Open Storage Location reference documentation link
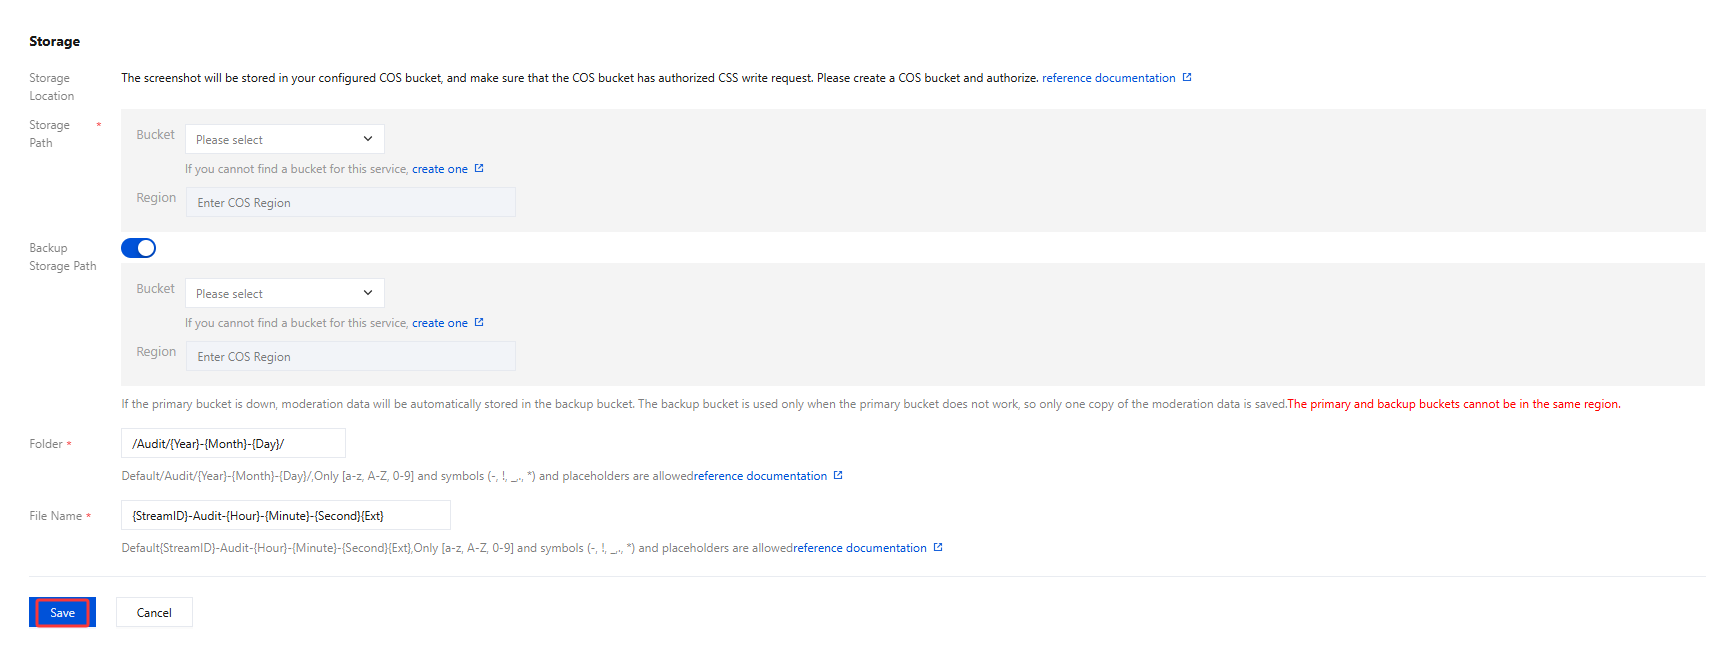 click(x=1108, y=78)
